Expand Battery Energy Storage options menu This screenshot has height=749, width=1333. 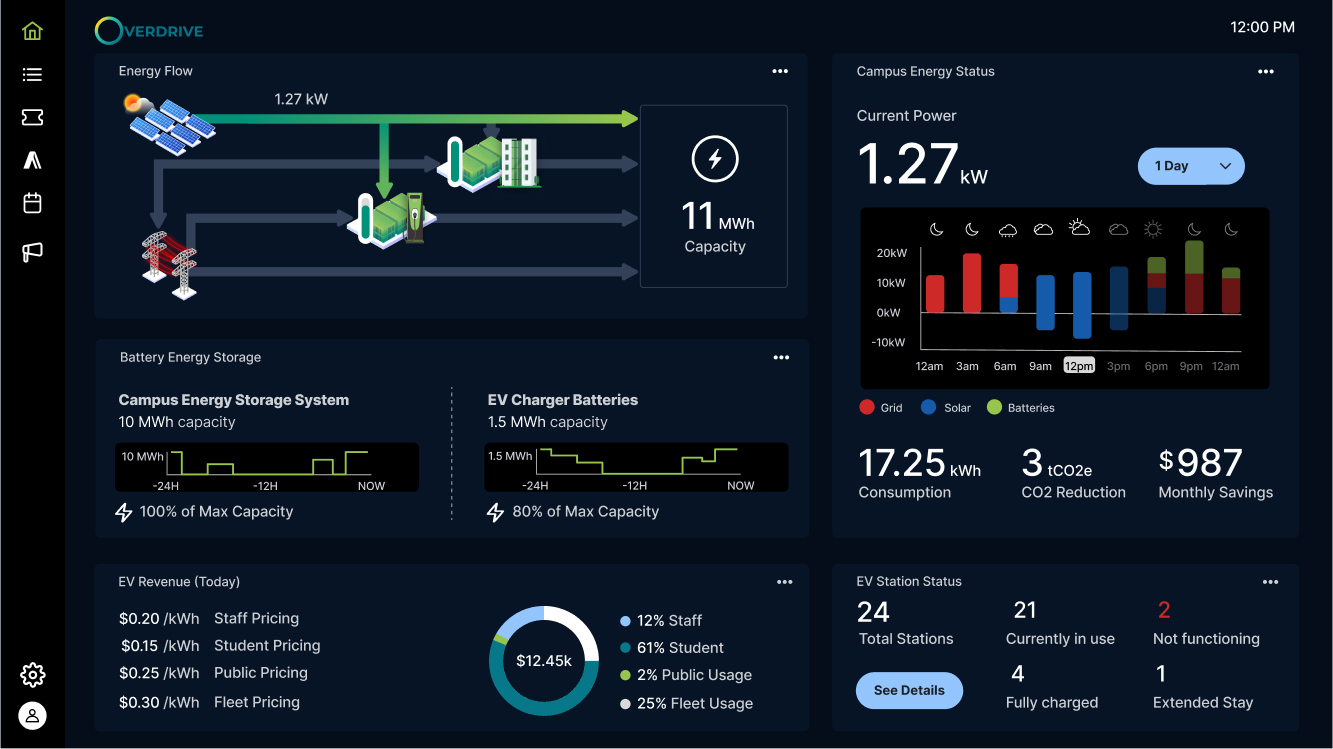[781, 357]
